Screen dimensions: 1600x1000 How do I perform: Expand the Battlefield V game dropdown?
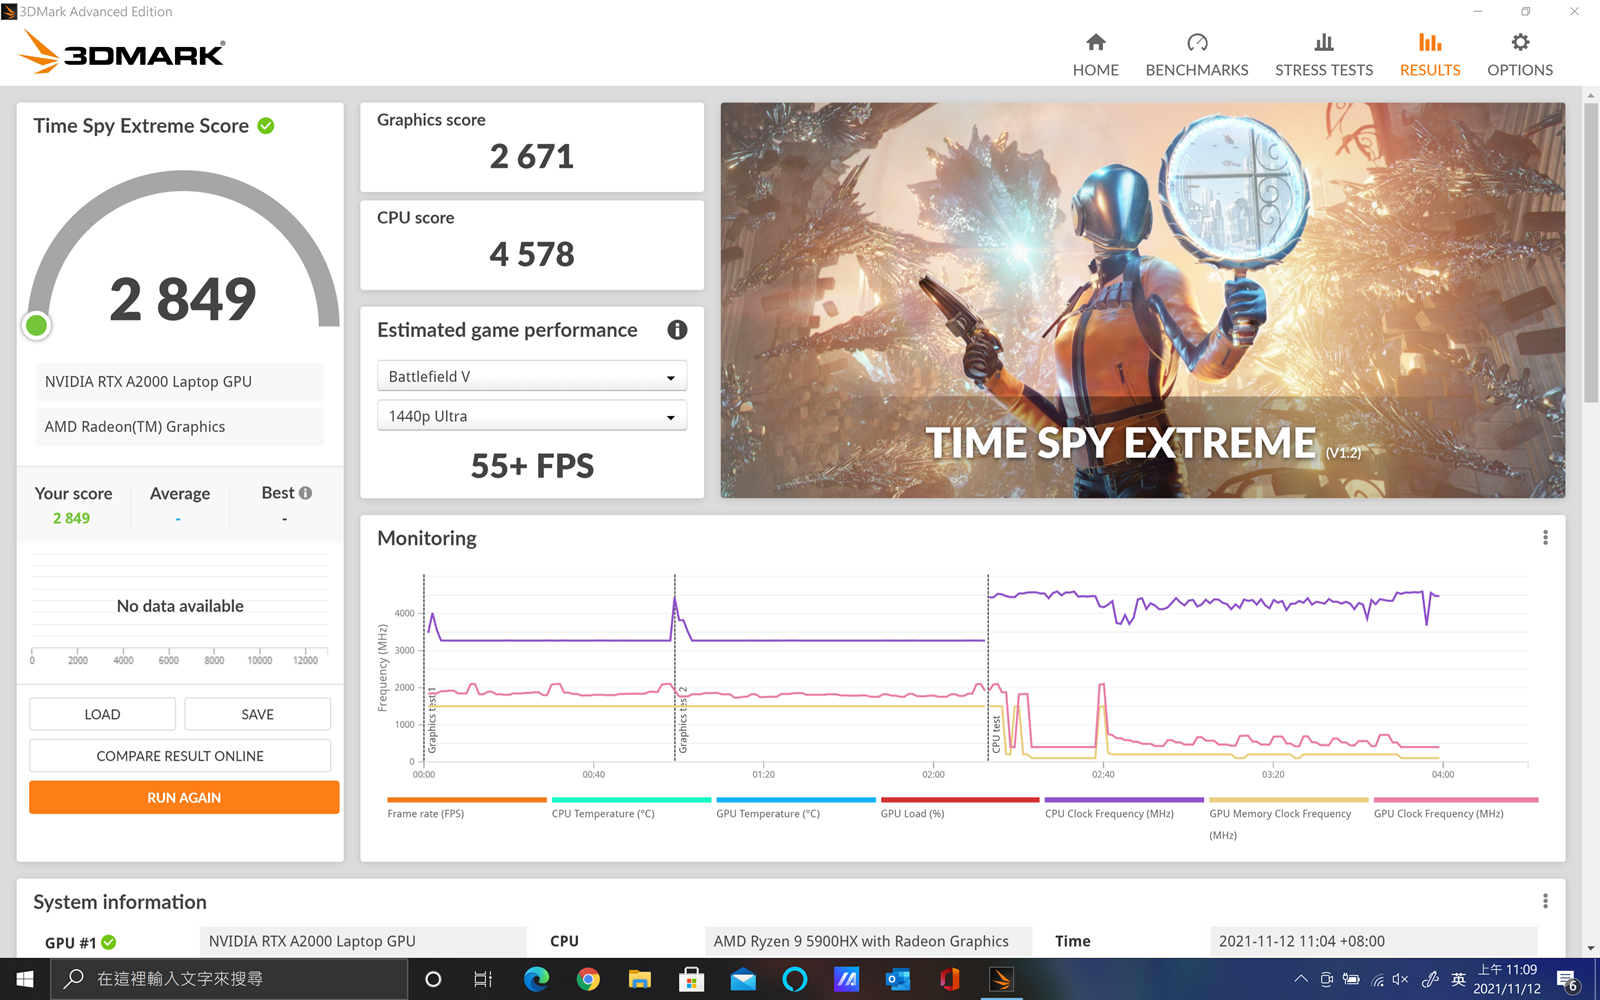[x=532, y=377]
